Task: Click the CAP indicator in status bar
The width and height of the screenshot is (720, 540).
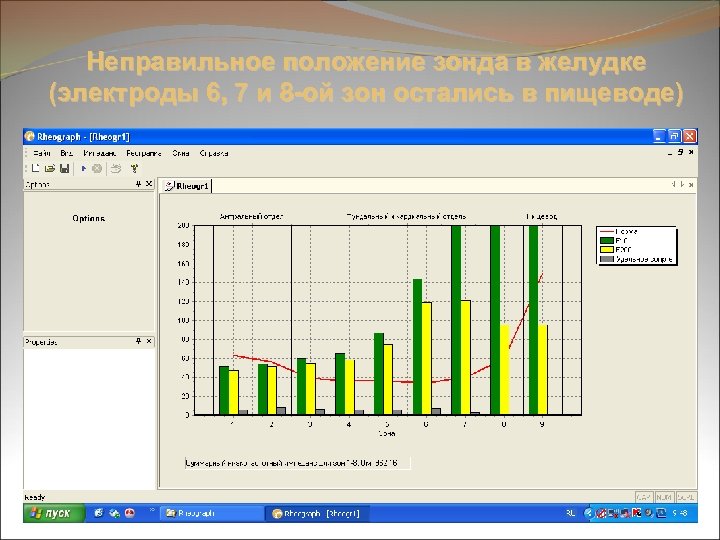Action: (x=644, y=497)
